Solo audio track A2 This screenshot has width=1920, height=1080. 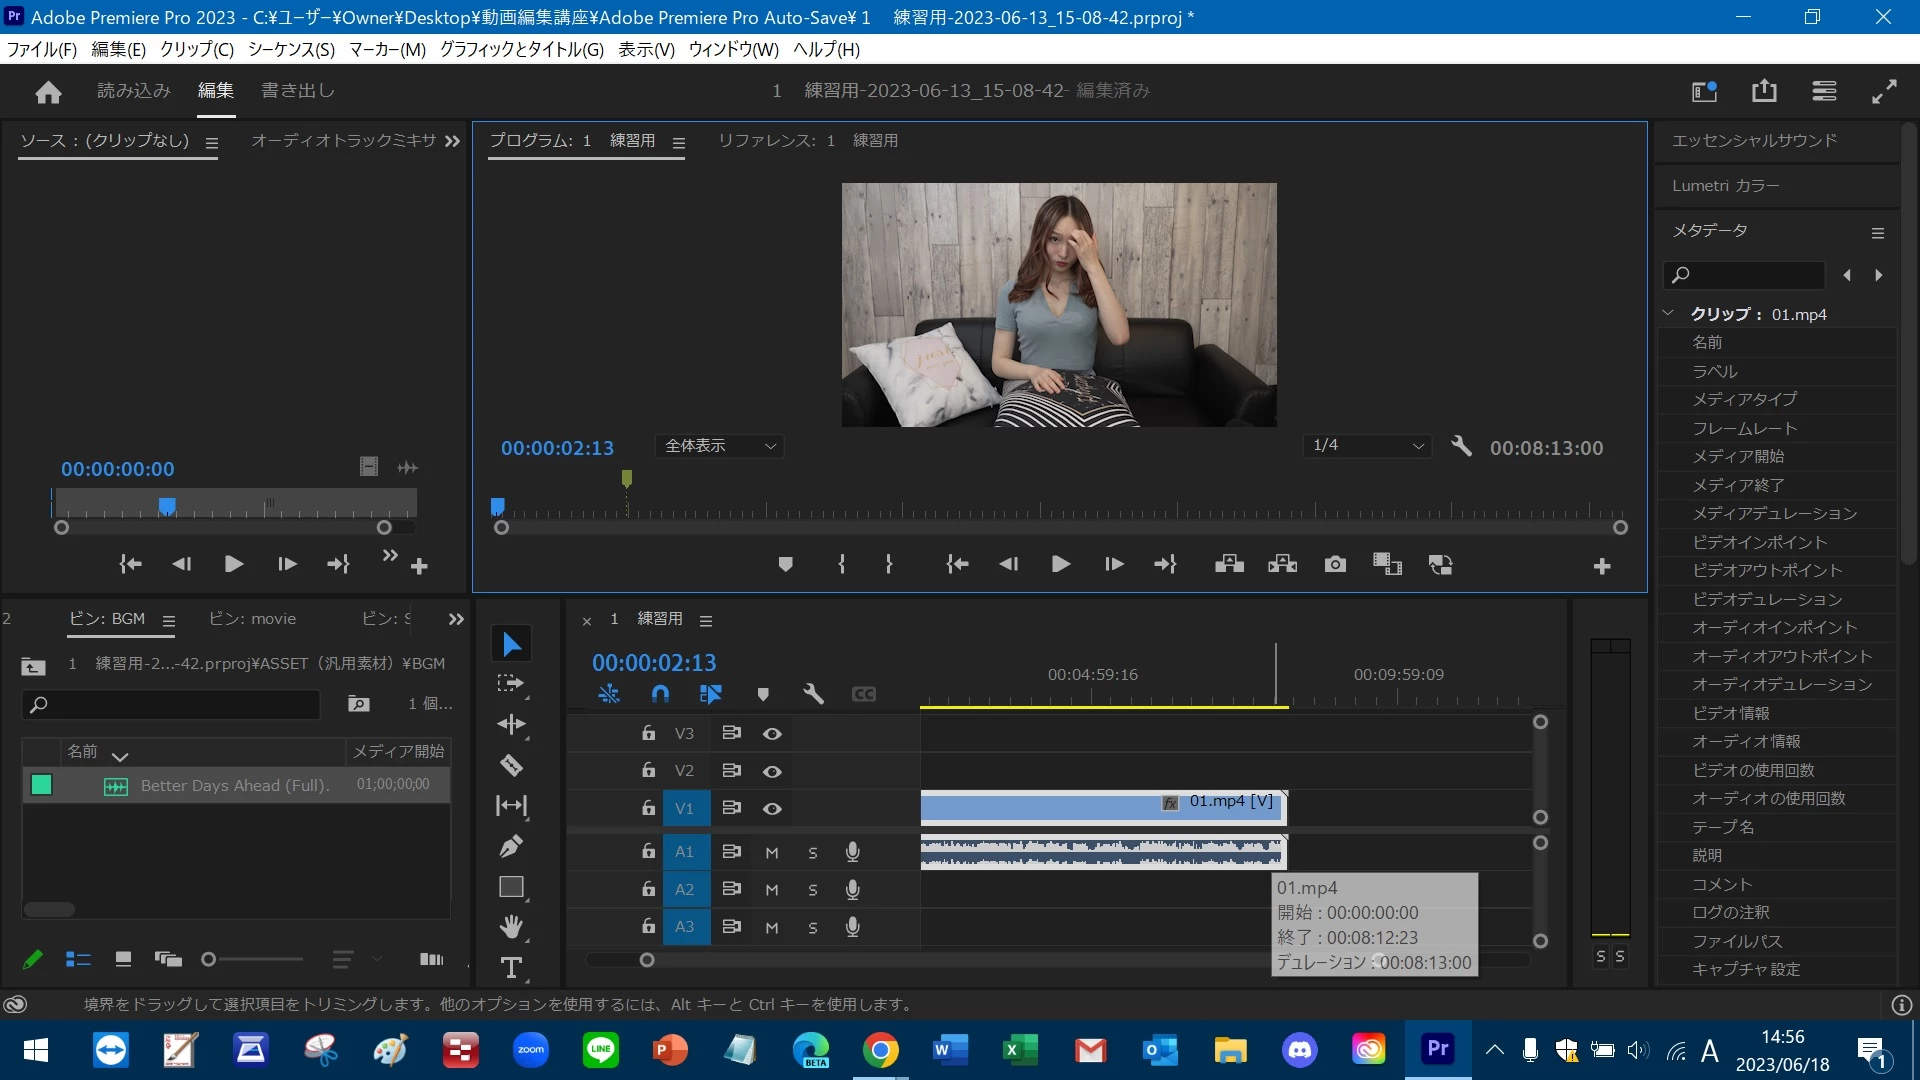[x=813, y=890]
